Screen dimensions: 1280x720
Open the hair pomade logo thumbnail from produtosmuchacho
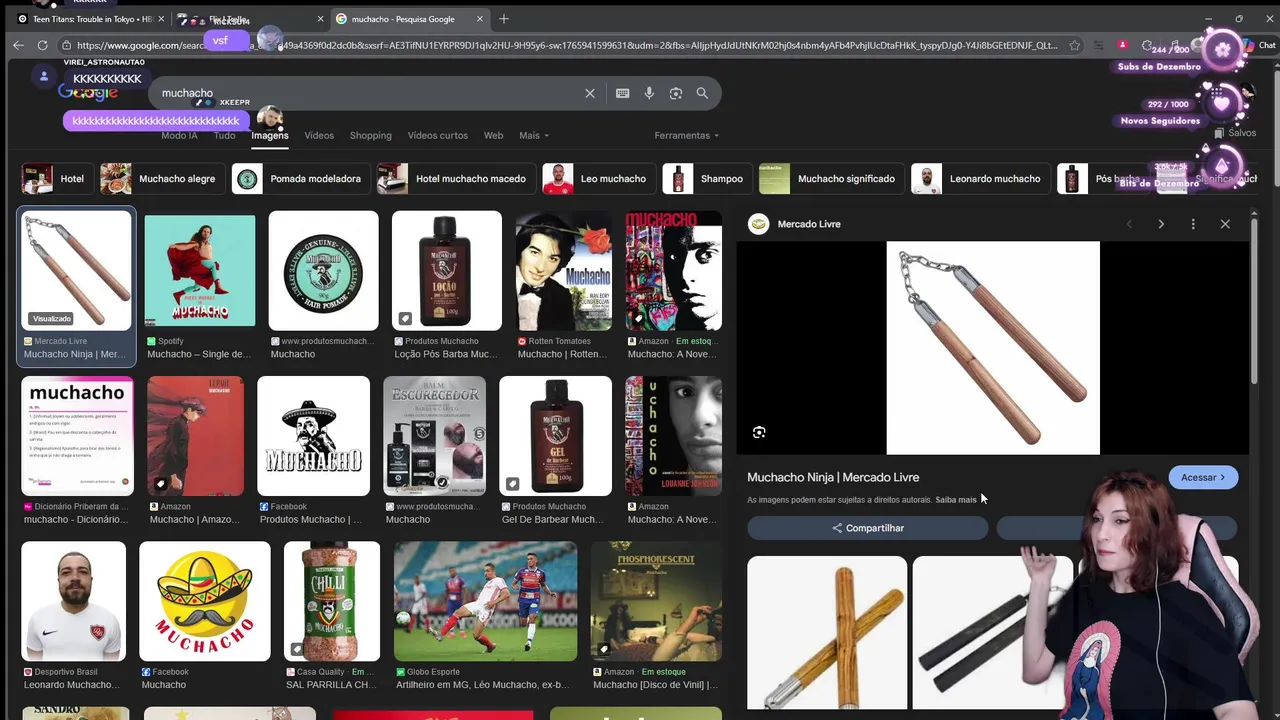323,270
